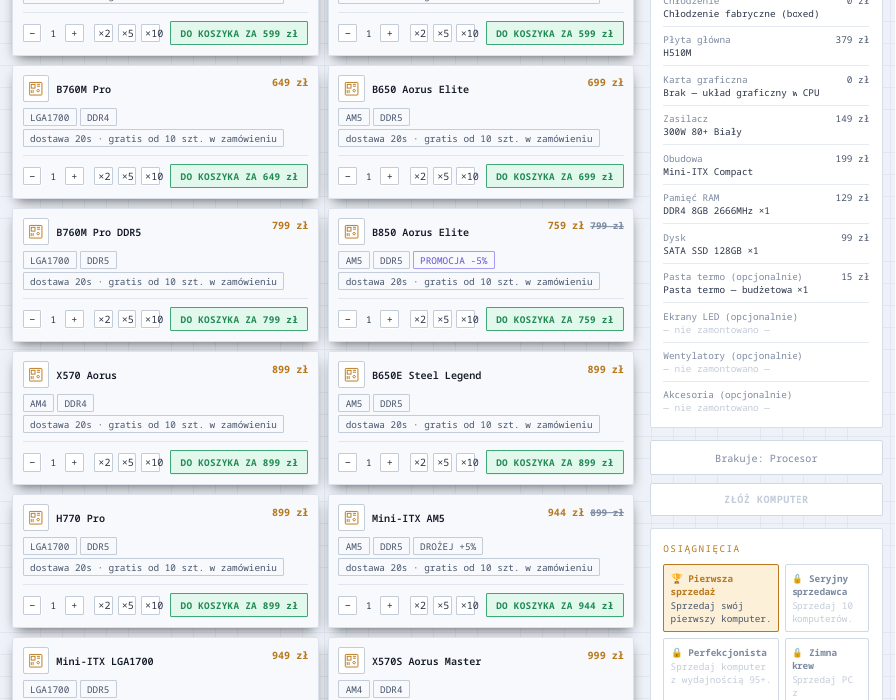Click the B850 Aorus Elite product title
Image resolution: width=896 pixels, height=700 pixels.
pyautogui.click(x=420, y=232)
